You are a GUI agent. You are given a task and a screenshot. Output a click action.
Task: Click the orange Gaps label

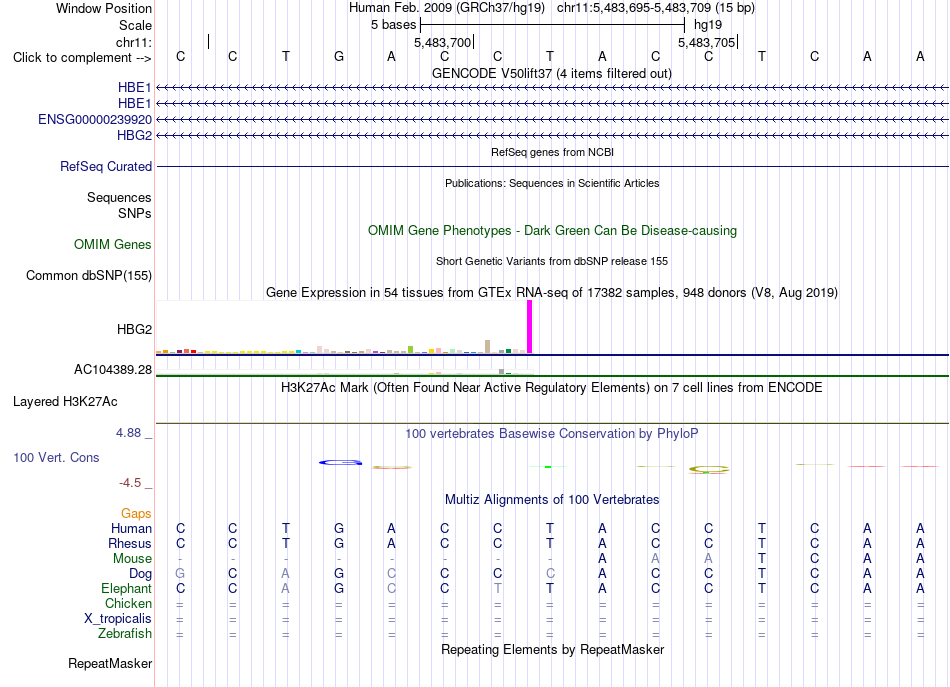click(136, 513)
